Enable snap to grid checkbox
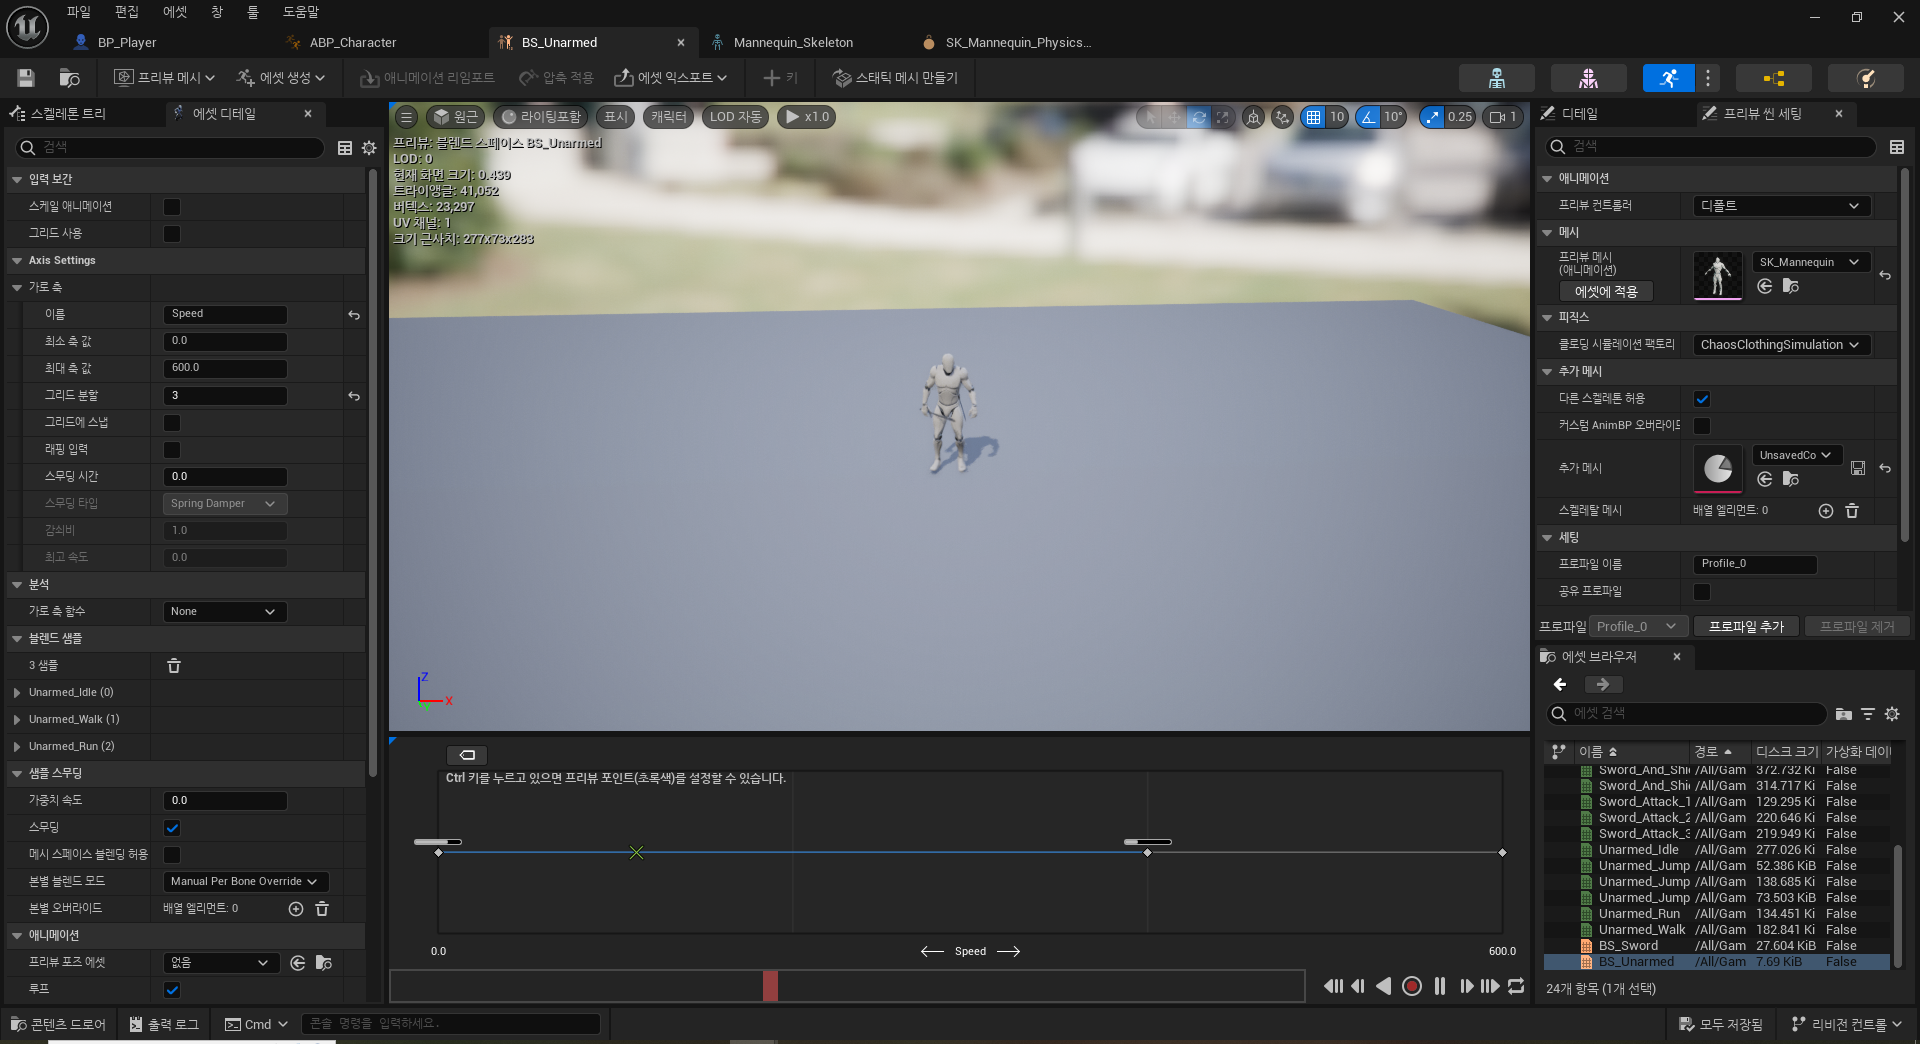 point(172,423)
